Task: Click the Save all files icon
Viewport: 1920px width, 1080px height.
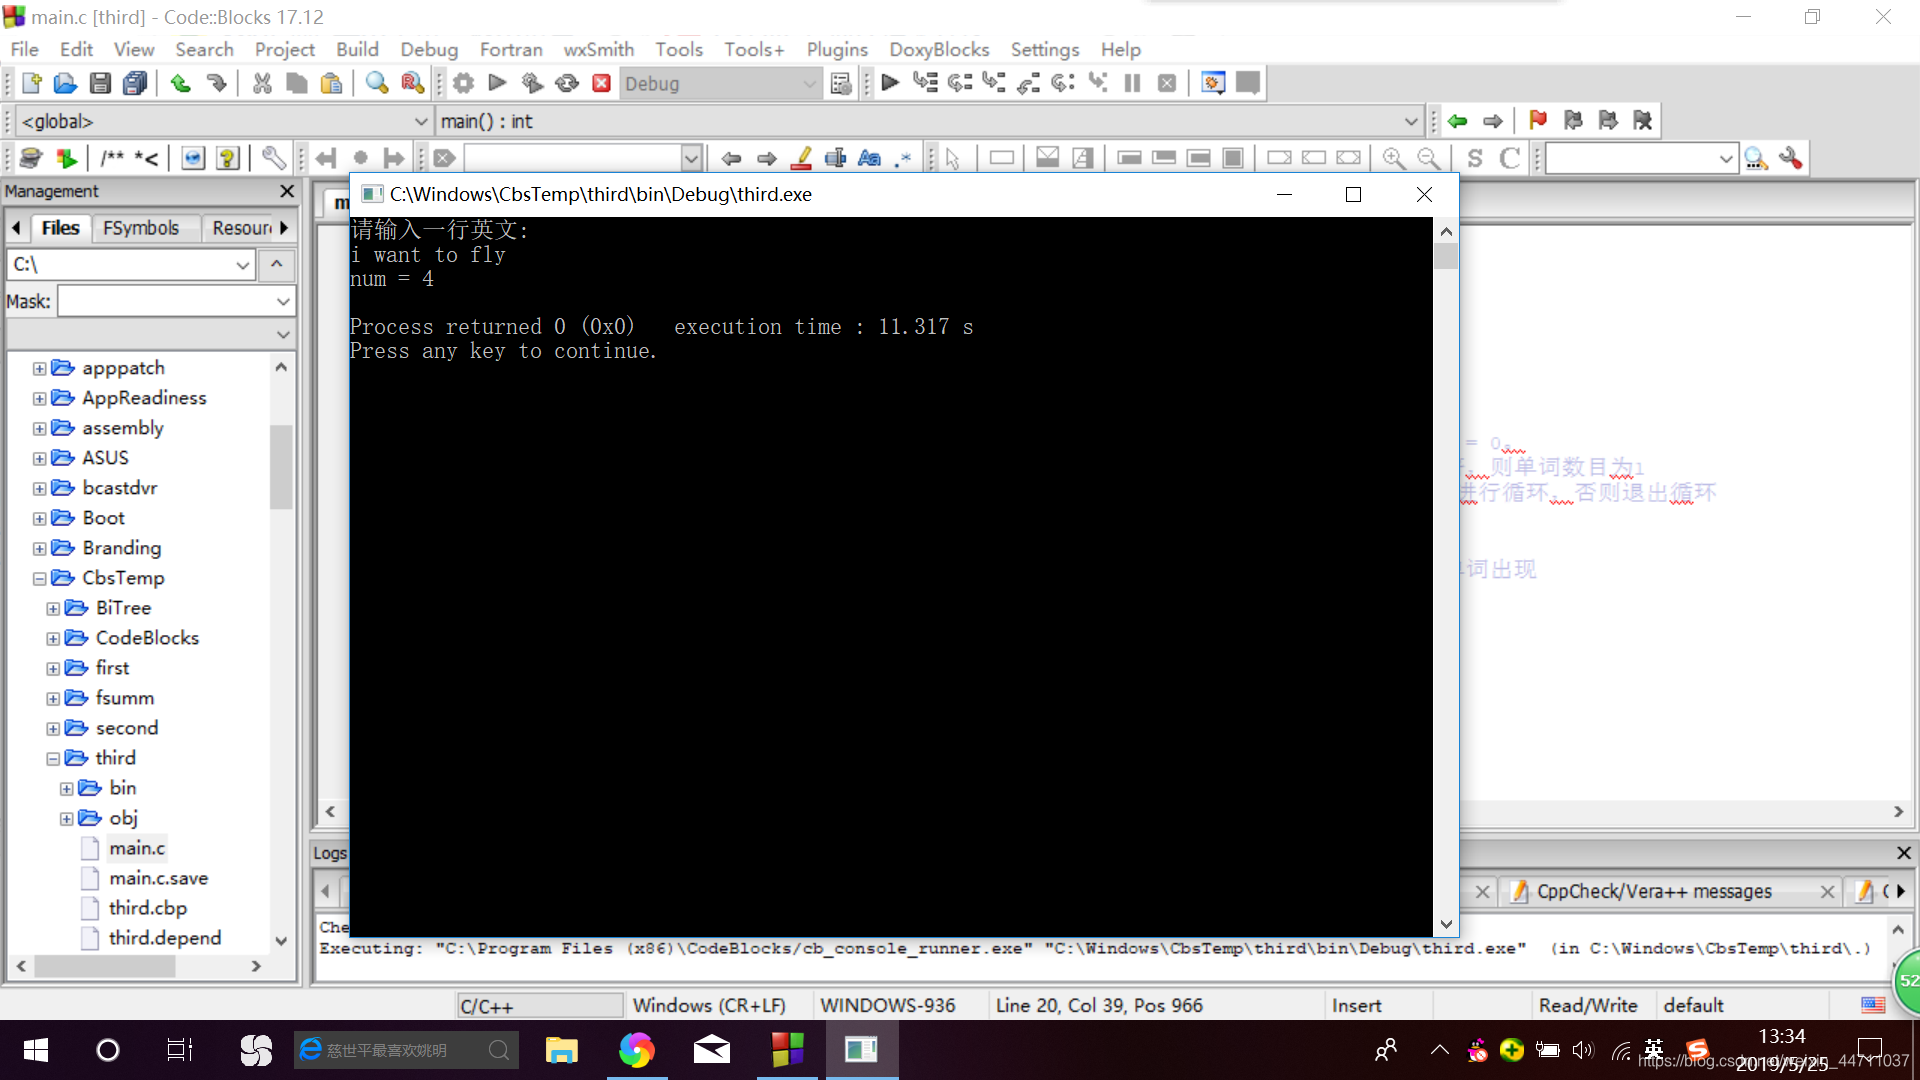Action: pos(135,83)
